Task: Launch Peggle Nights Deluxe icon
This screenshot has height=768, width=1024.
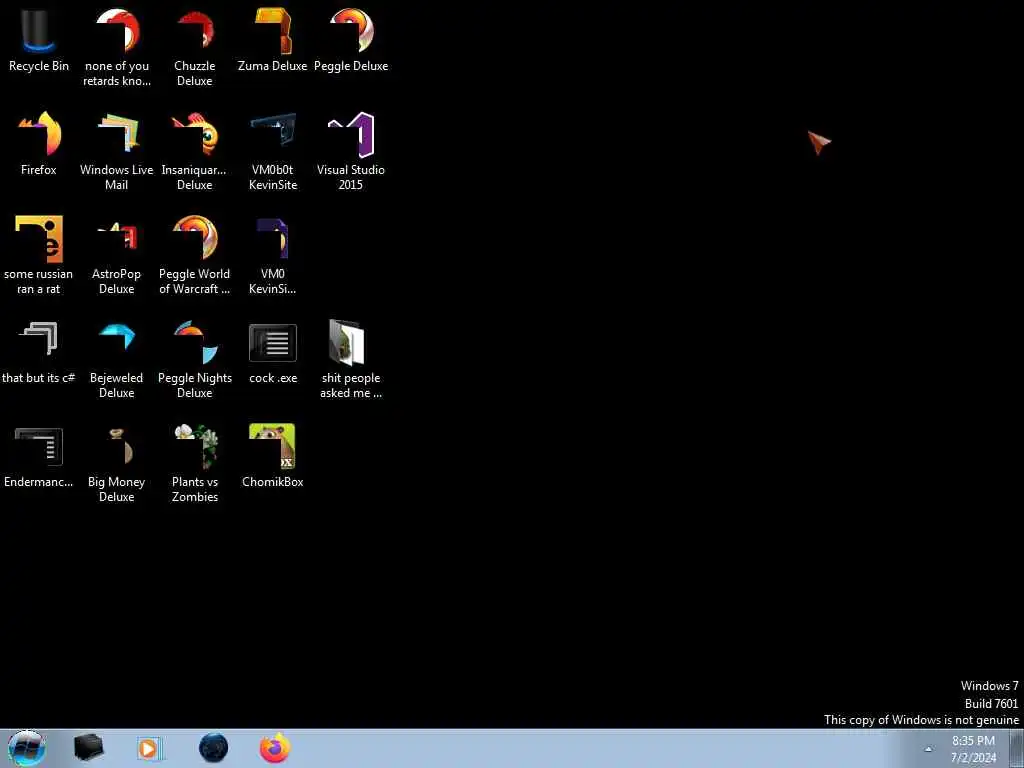Action: 195,359
